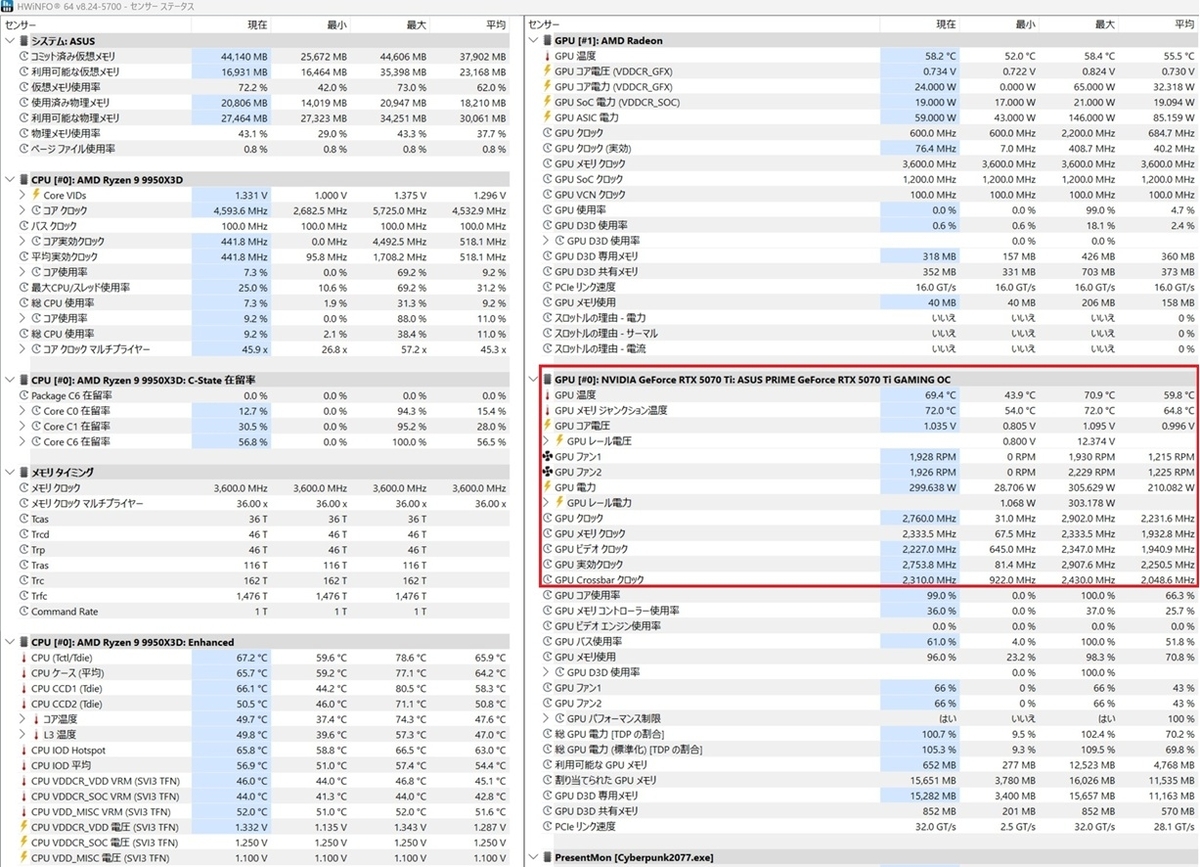The image size is (1200, 867).
Task: Click the clock icon beside ページ ファイル使用率
Action: click(23, 149)
